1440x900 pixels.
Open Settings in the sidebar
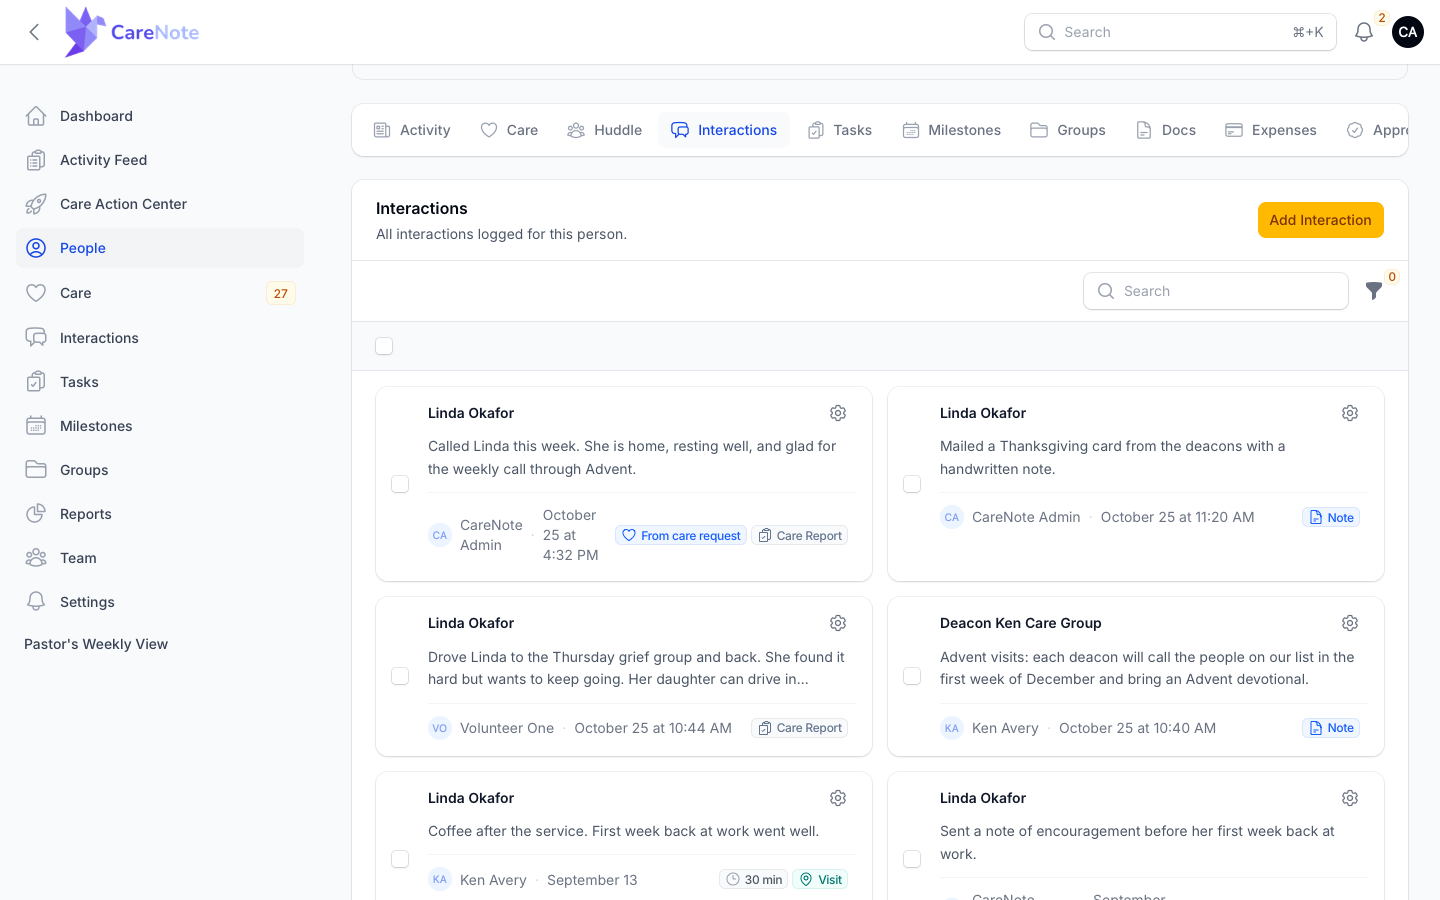click(160, 602)
